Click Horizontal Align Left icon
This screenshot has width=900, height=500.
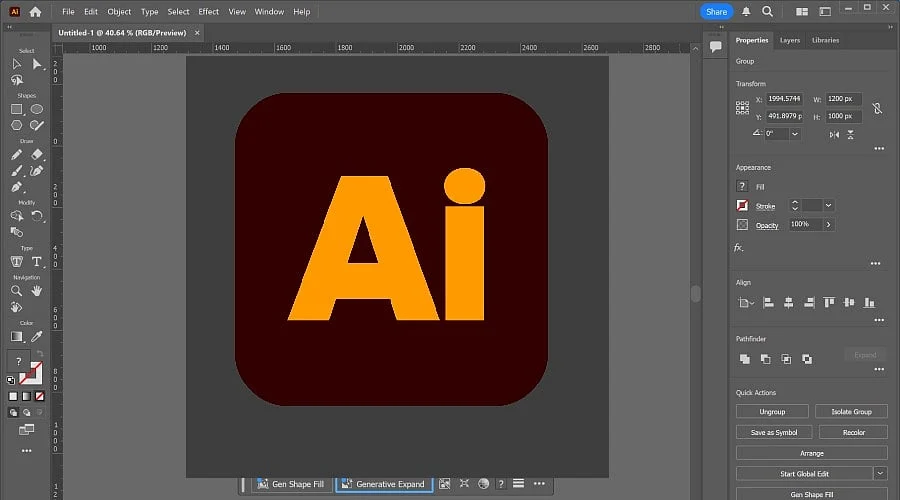(x=769, y=303)
